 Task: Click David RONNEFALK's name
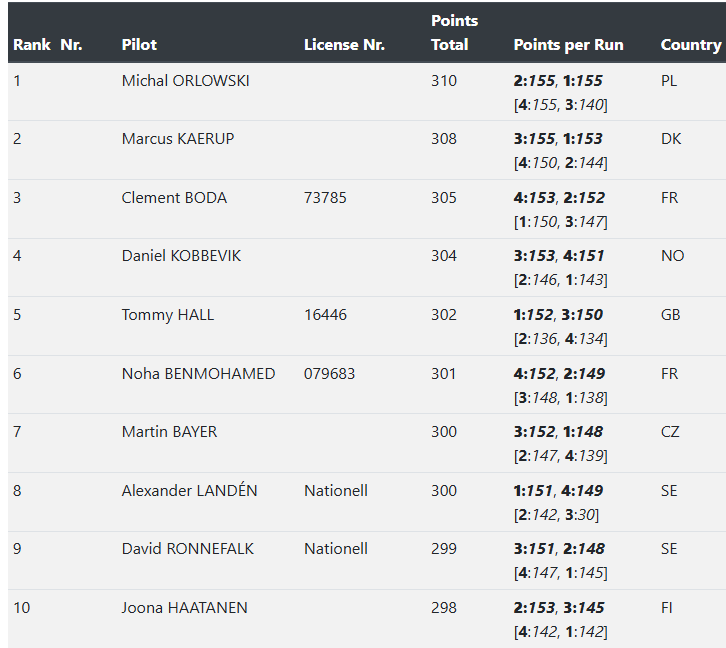pyautogui.click(x=187, y=549)
